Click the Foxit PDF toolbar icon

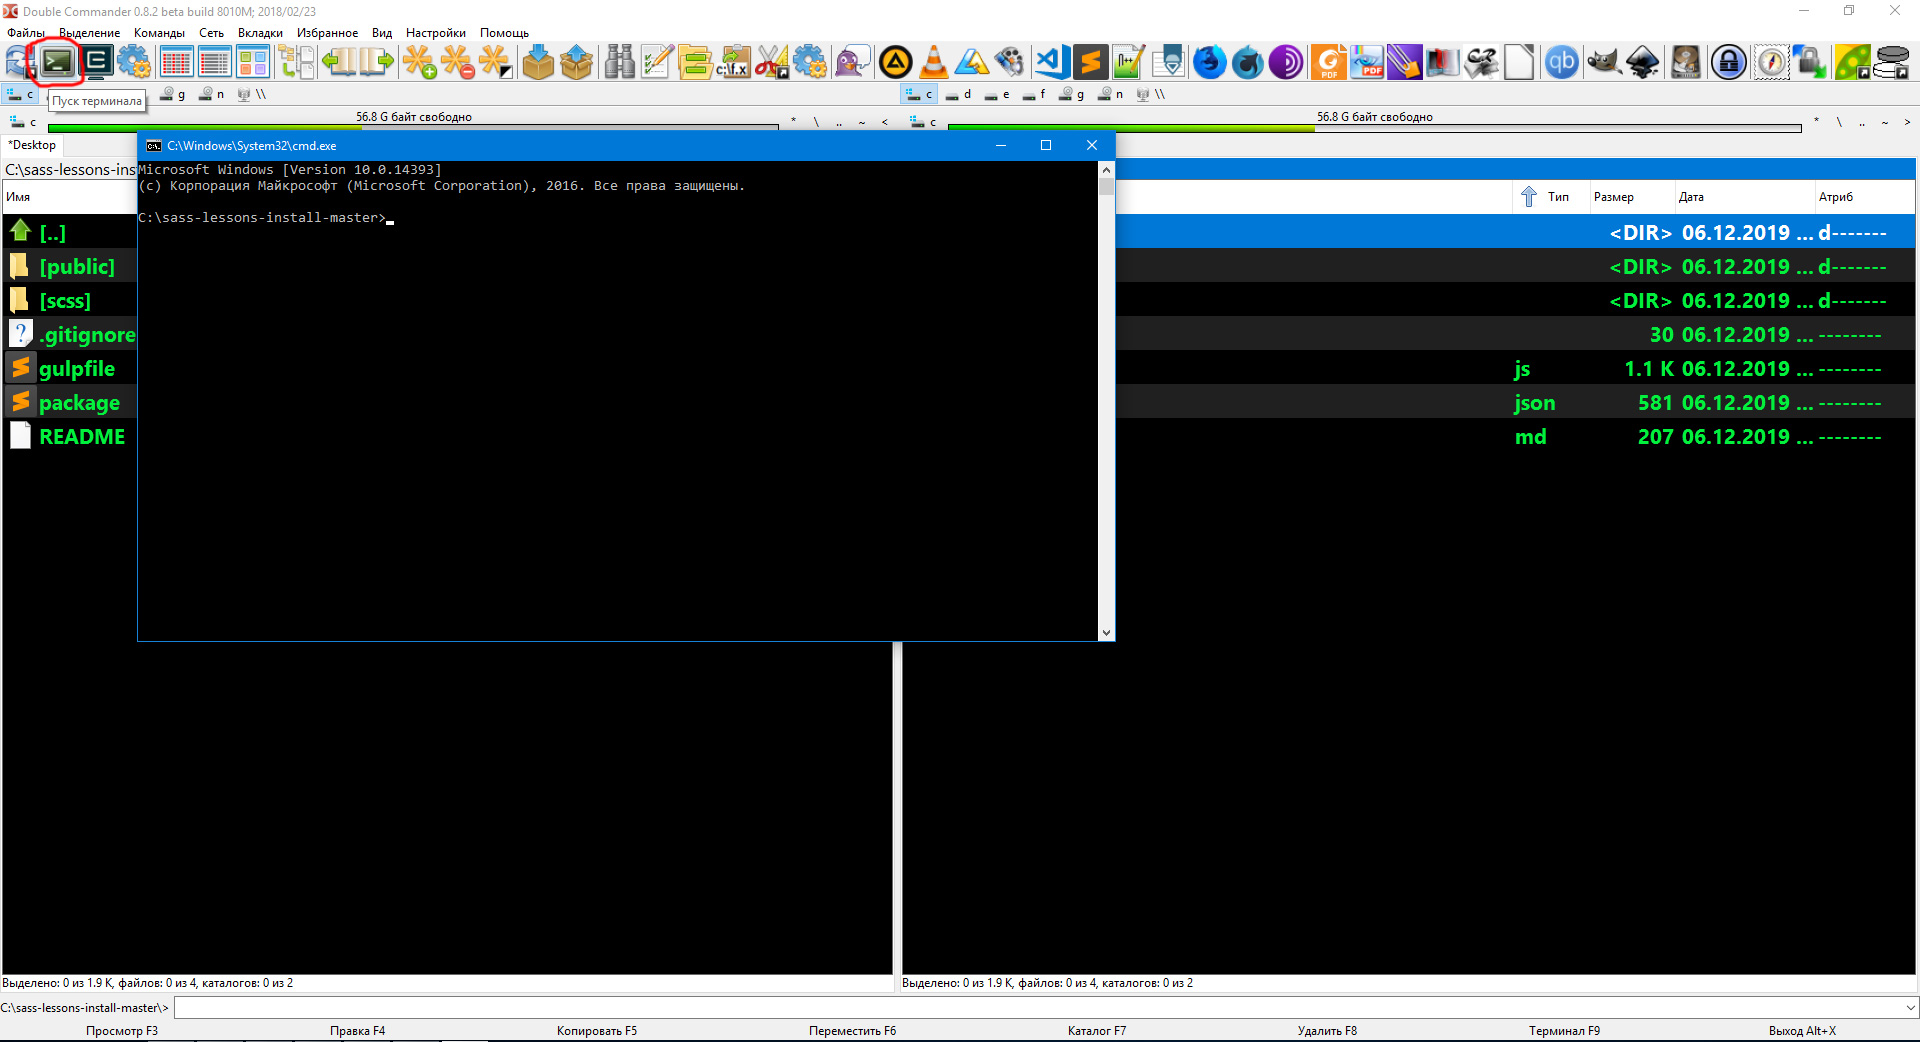tap(1328, 62)
